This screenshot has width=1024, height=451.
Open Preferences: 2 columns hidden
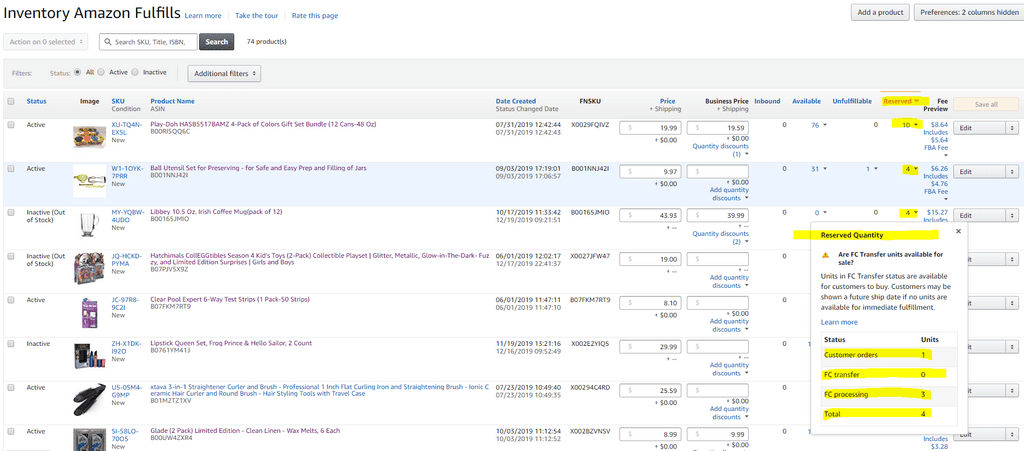pyautogui.click(x=968, y=12)
